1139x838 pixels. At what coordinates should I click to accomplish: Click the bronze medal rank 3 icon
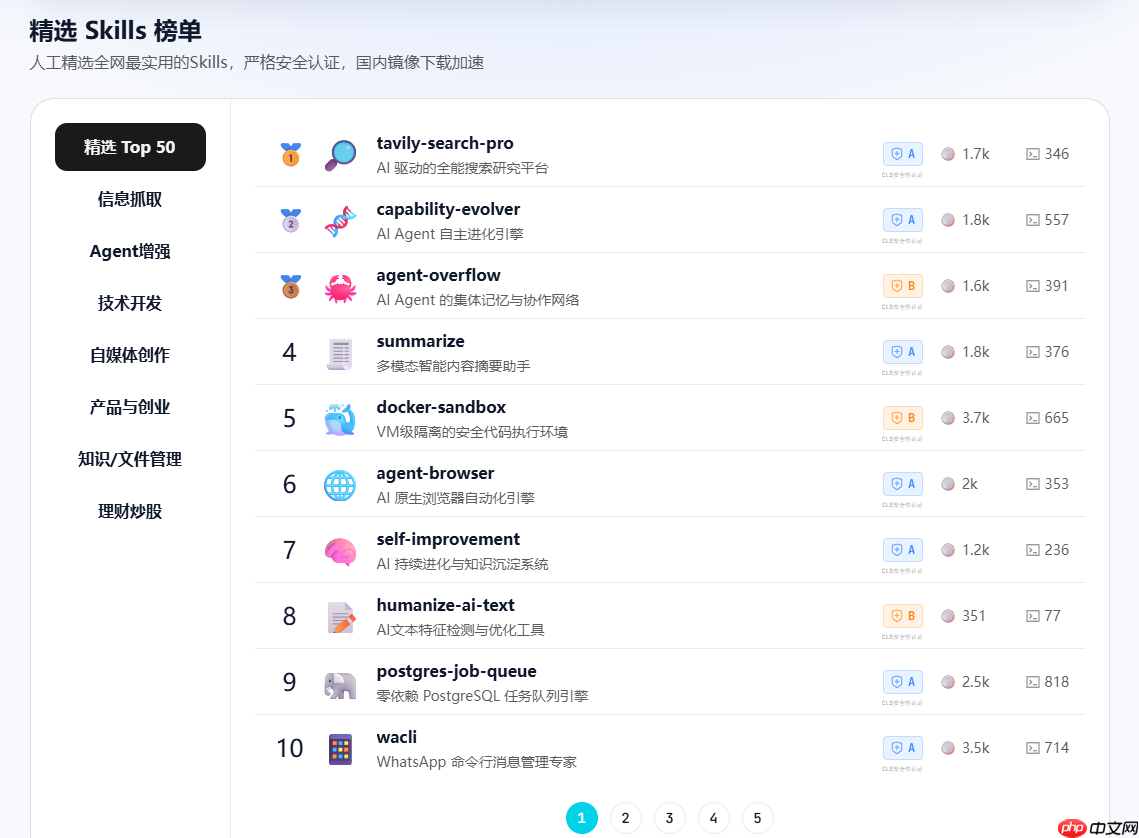[291, 286]
